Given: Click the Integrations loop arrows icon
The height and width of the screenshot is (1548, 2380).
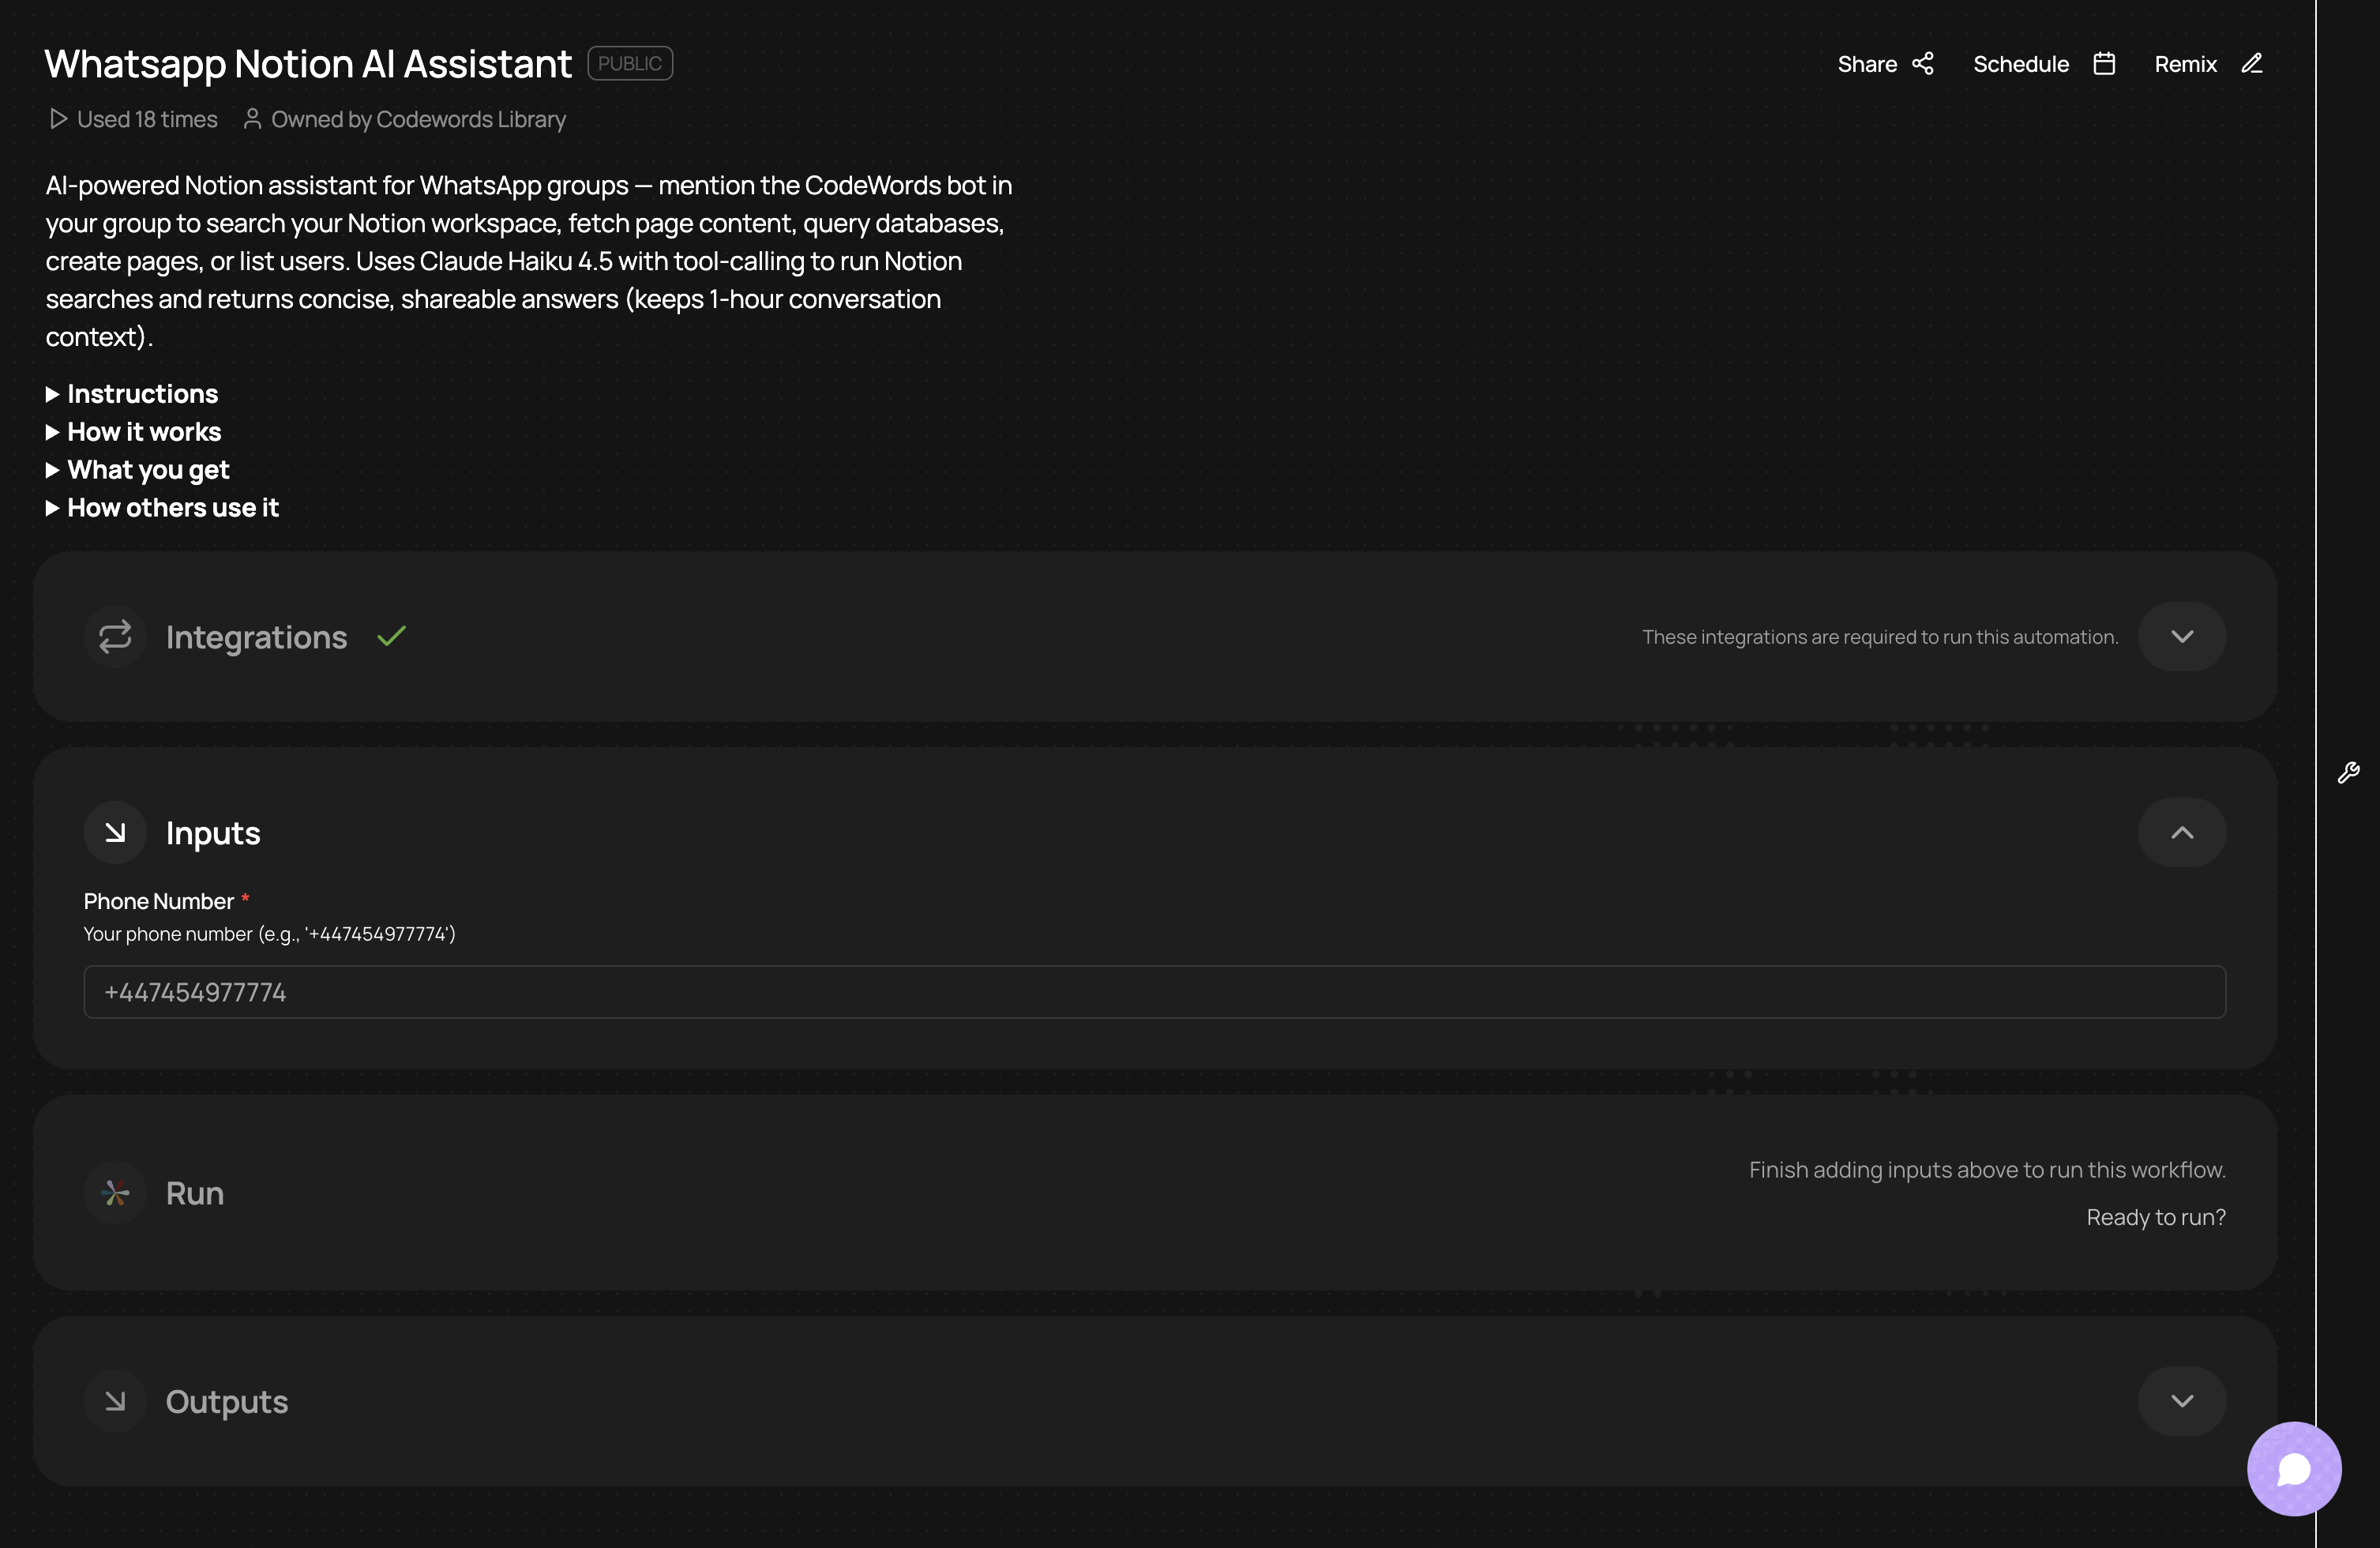Looking at the screenshot, I should [x=115, y=637].
